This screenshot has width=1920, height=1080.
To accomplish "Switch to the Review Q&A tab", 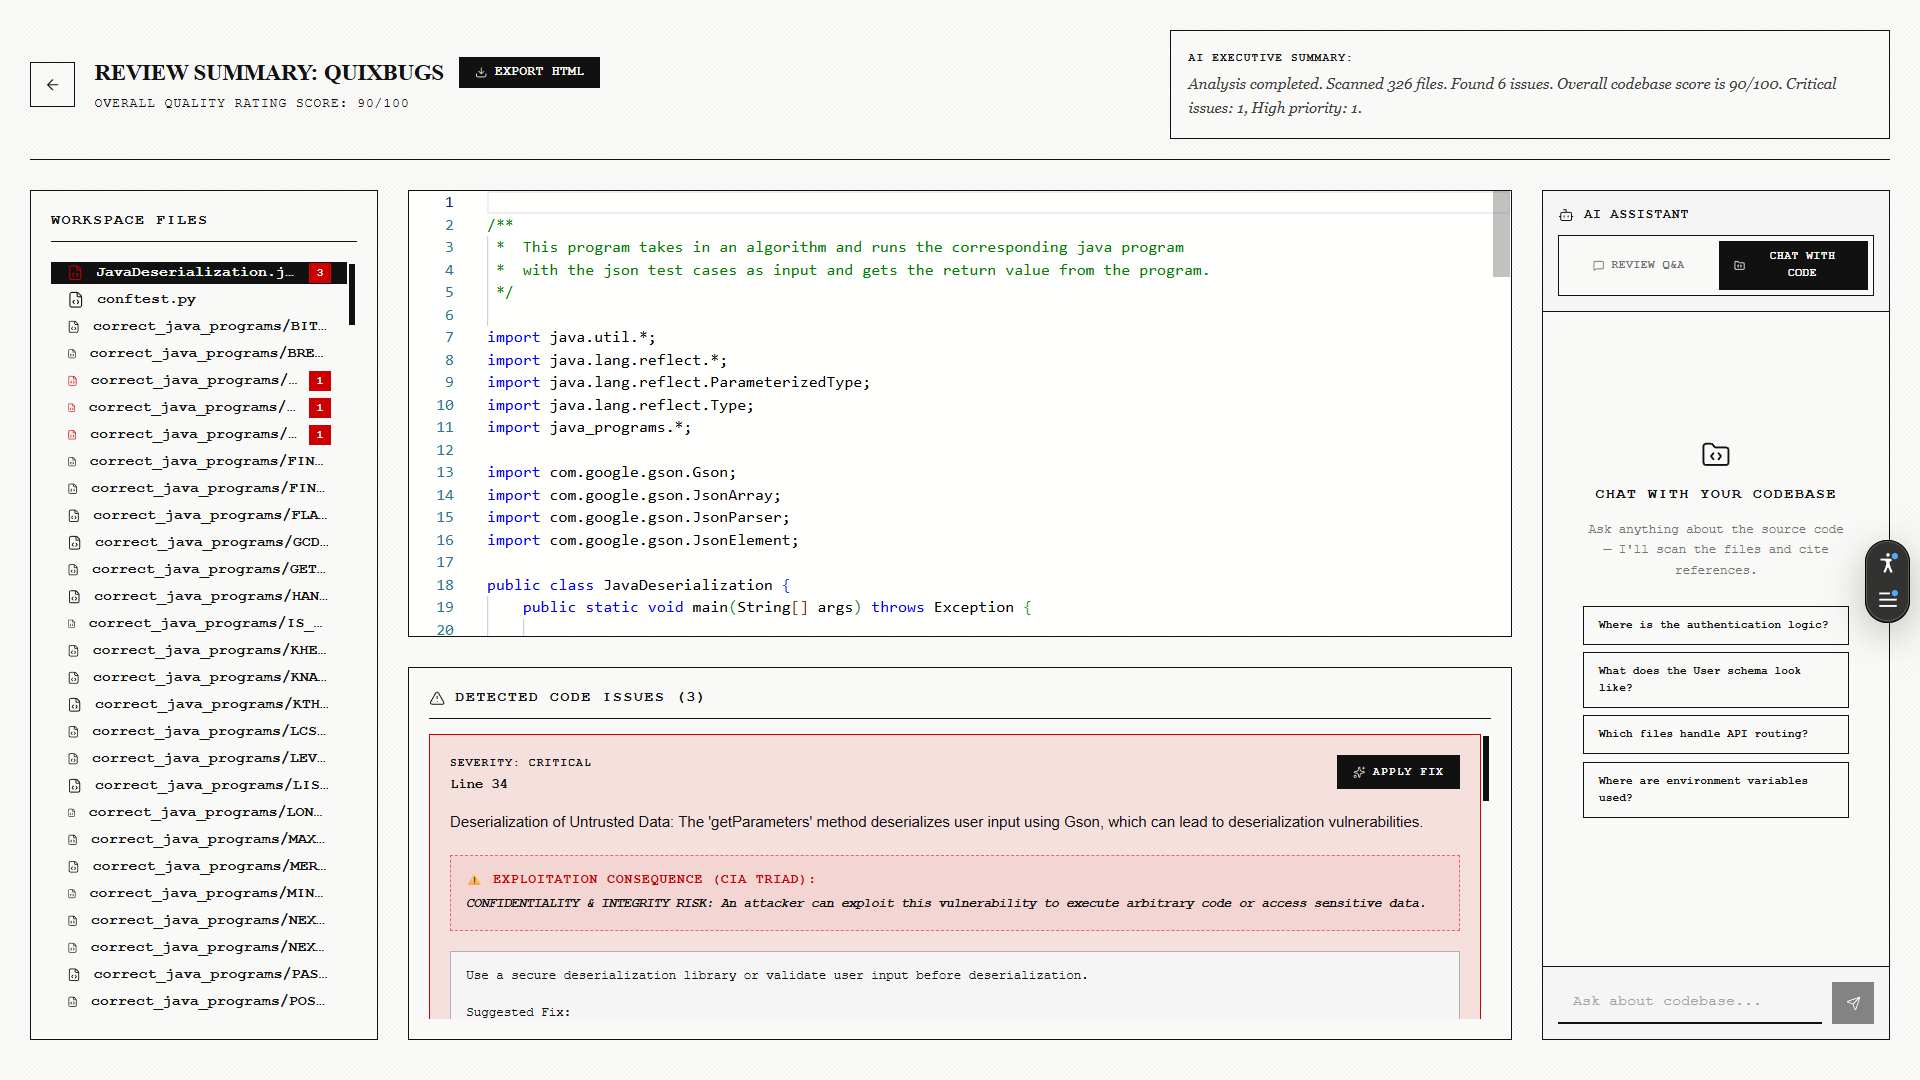I will (x=1639, y=265).
